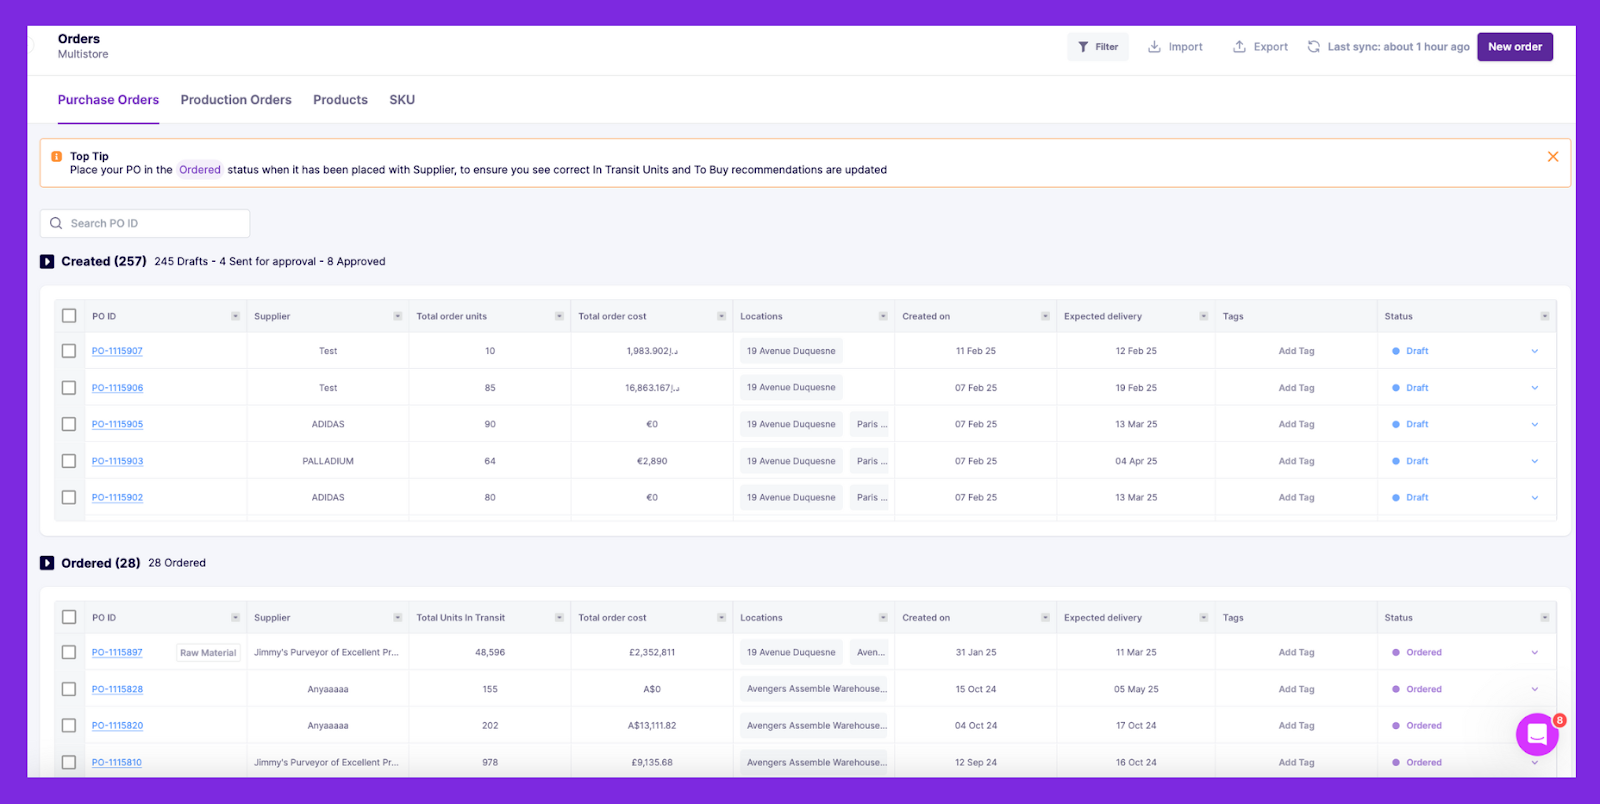
Task: Open PO ID column menu in Created table
Action: 235,316
